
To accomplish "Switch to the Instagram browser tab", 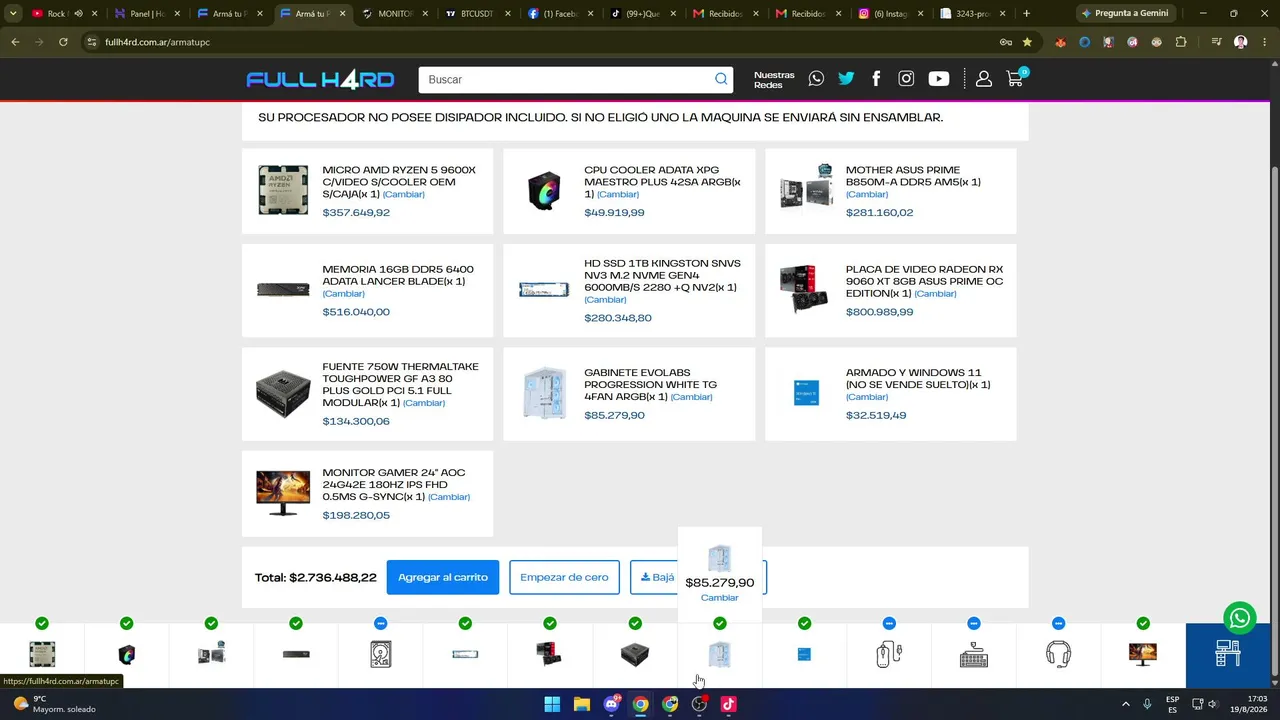I will coord(893,14).
